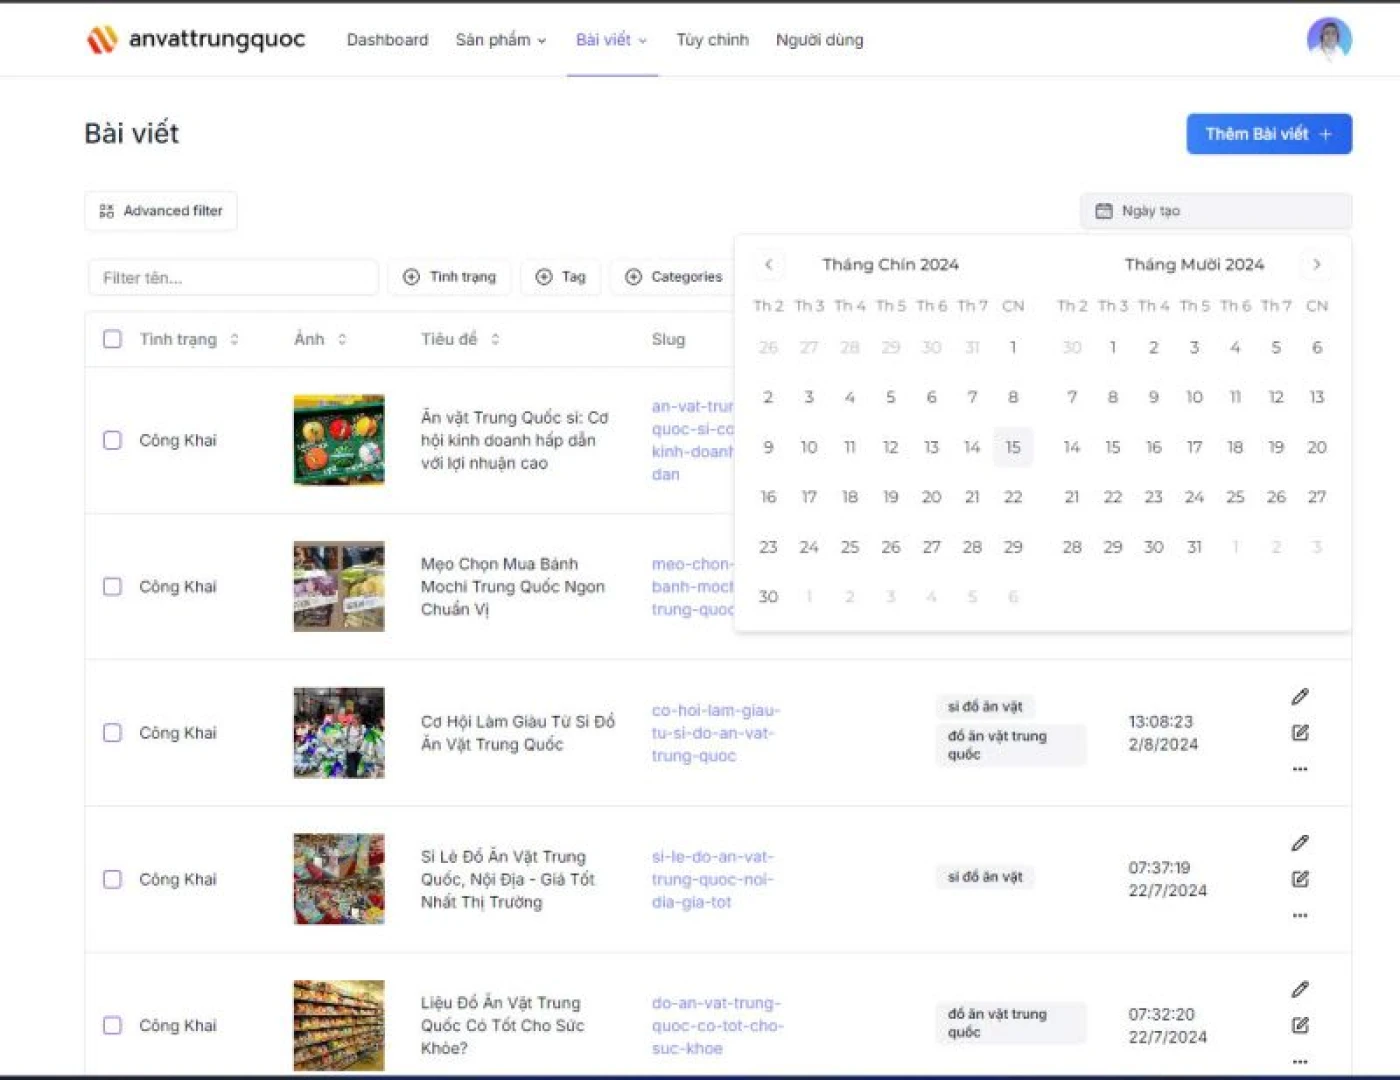The image size is (1400, 1080).
Task: Expand the Sản phẩm dropdown menu
Action: (501, 40)
